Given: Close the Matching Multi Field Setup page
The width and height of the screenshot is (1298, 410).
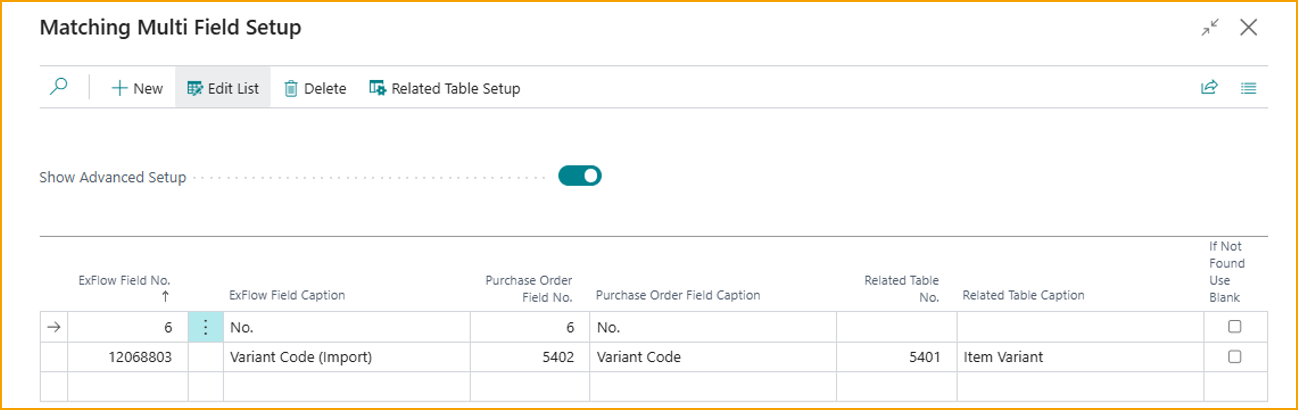Looking at the screenshot, I should (x=1248, y=28).
